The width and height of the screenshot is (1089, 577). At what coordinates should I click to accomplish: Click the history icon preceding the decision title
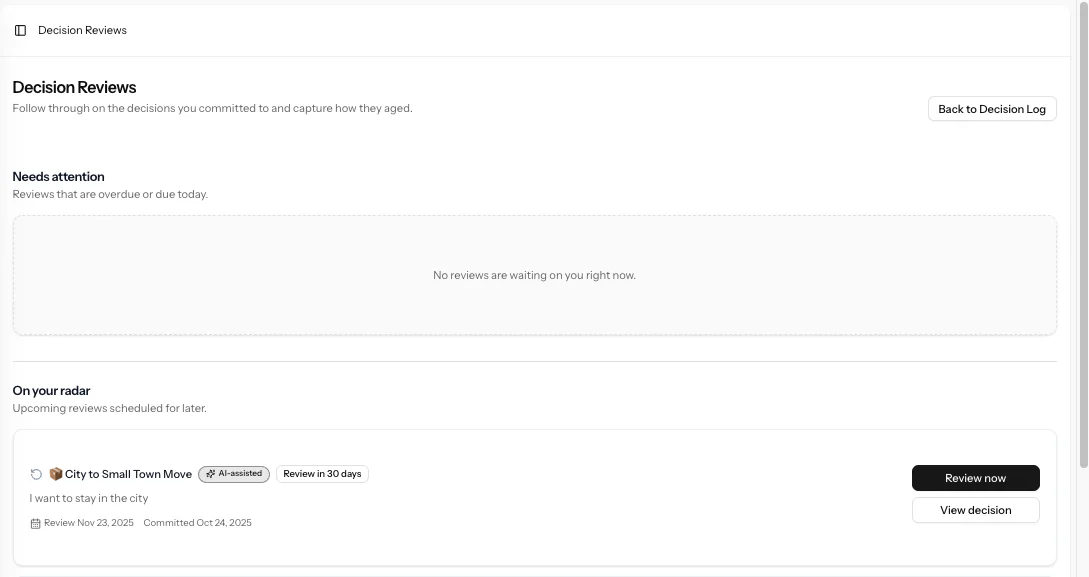(x=36, y=473)
